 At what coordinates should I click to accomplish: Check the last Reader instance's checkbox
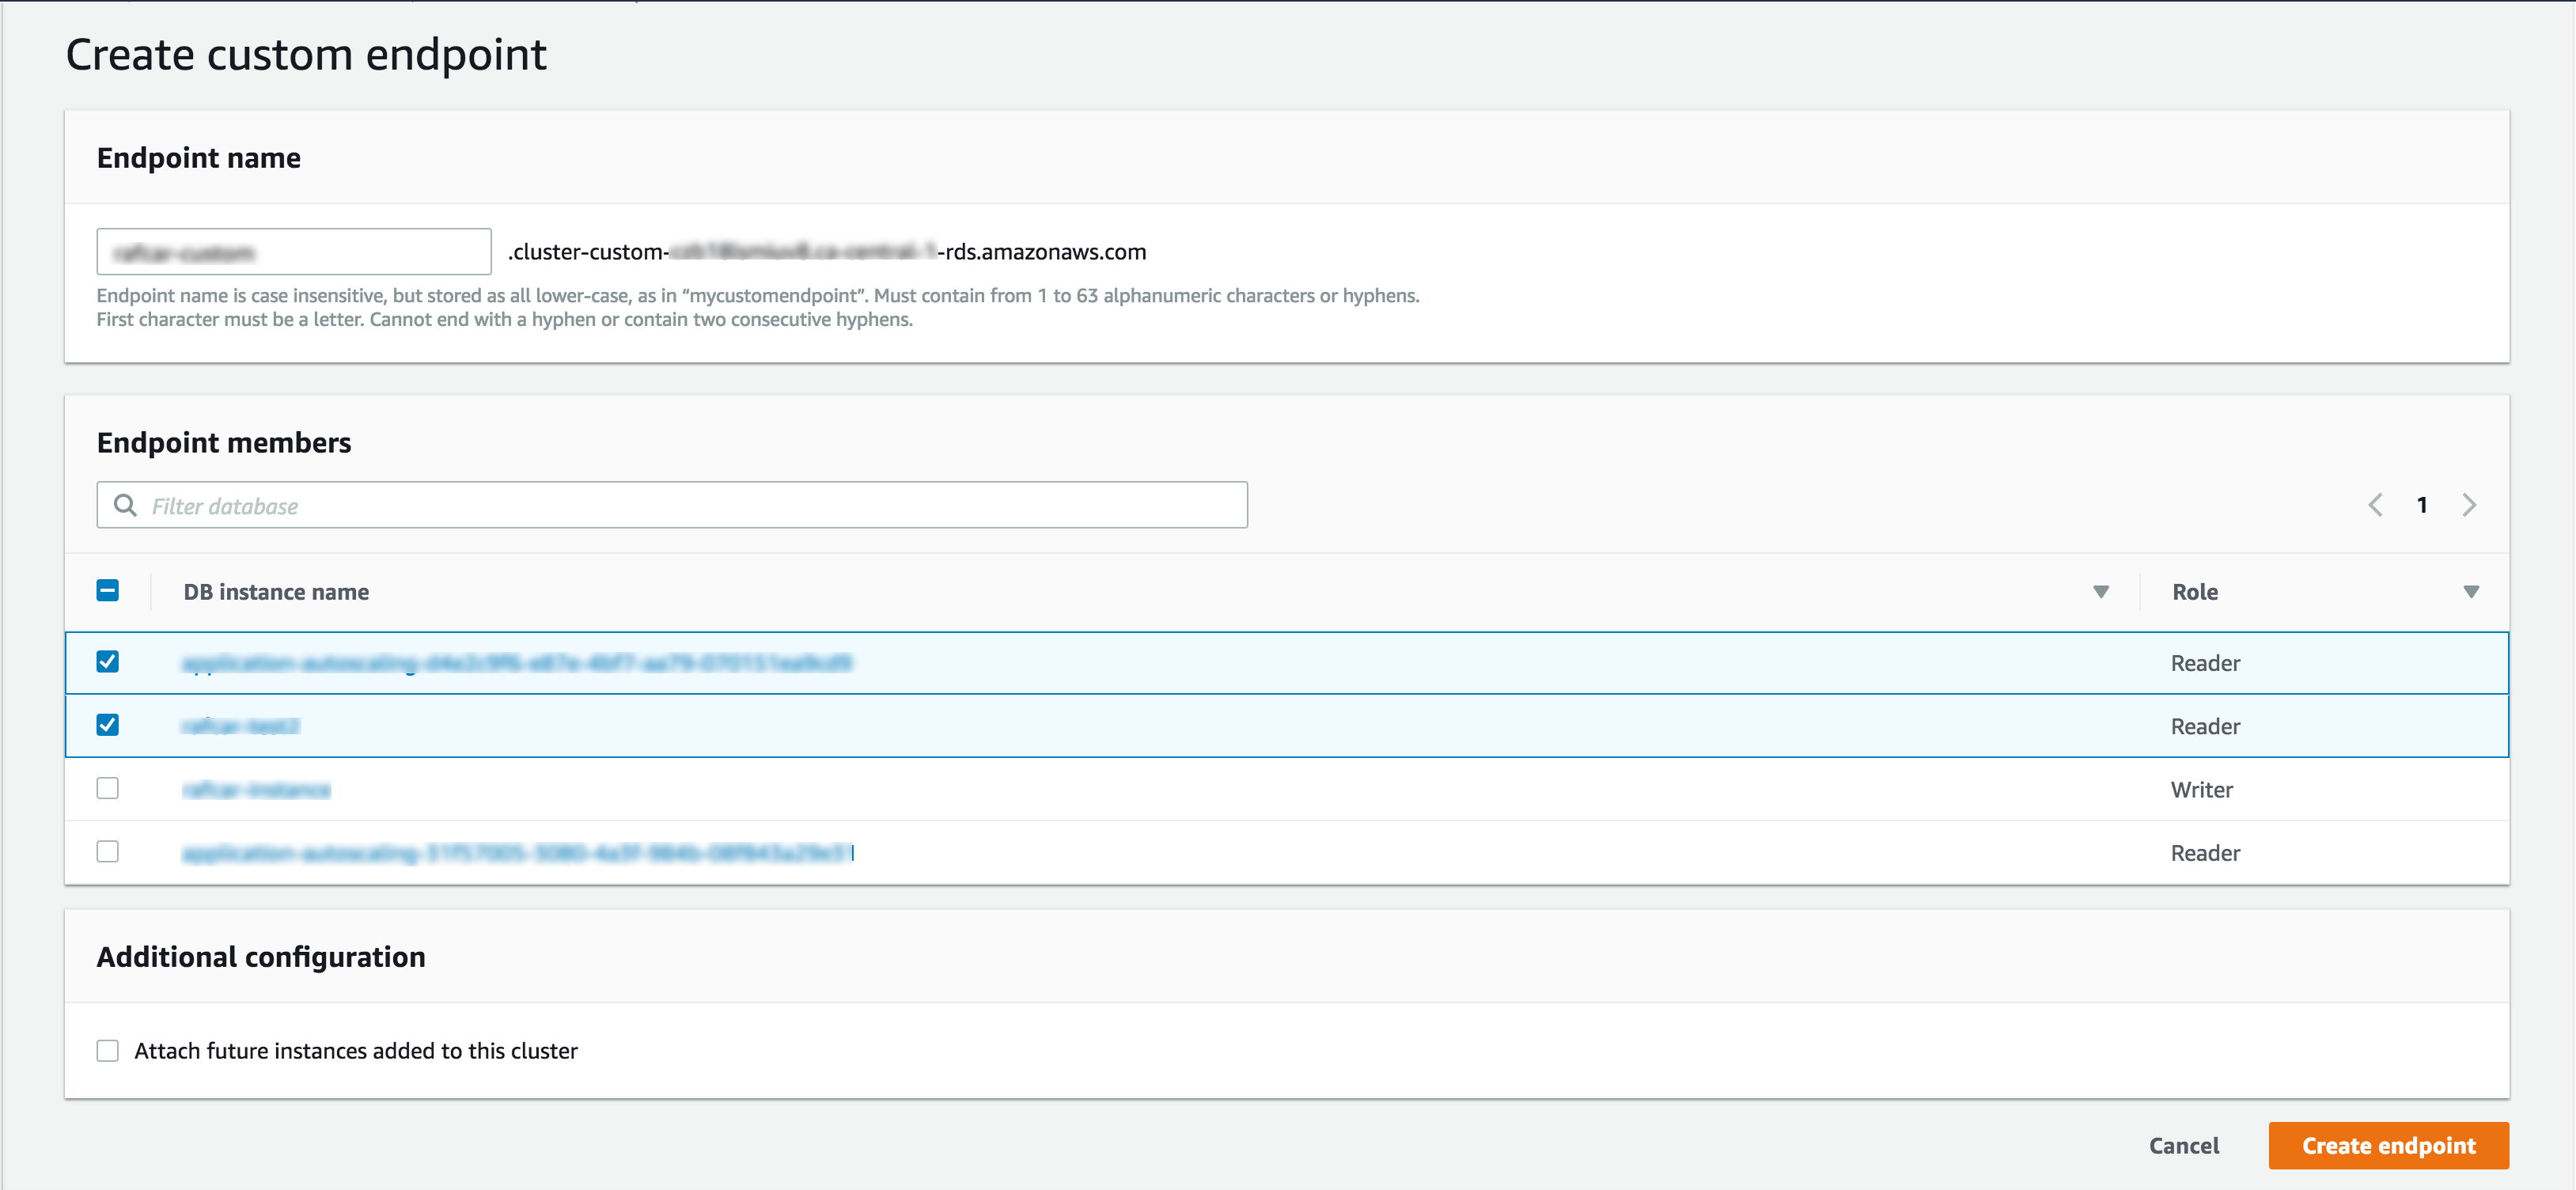click(107, 851)
